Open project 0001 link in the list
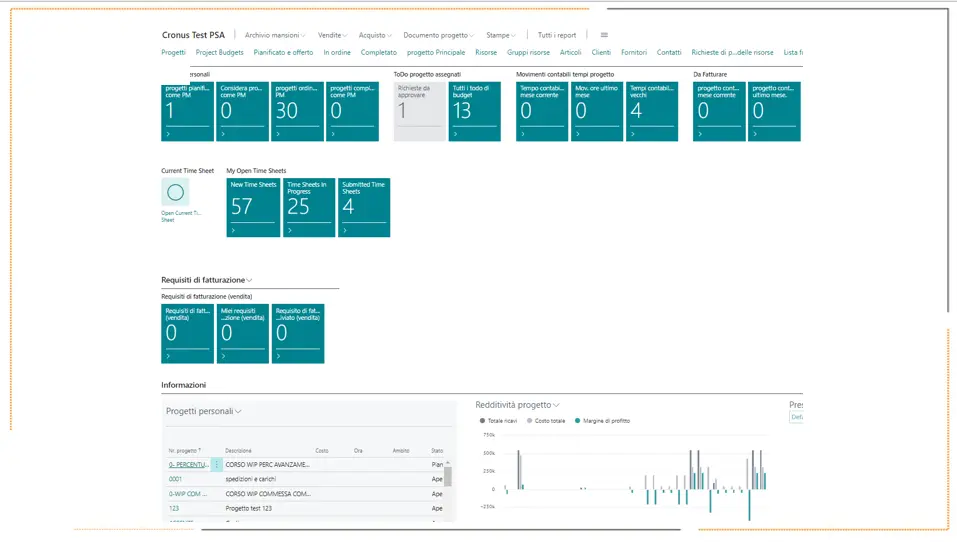This screenshot has height=542, width=957. 175,479
